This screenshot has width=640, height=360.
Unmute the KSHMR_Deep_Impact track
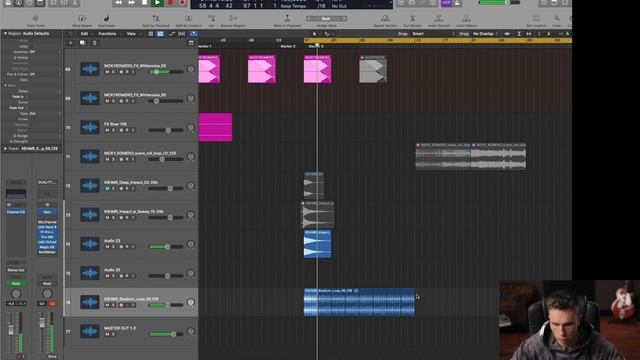107,189
